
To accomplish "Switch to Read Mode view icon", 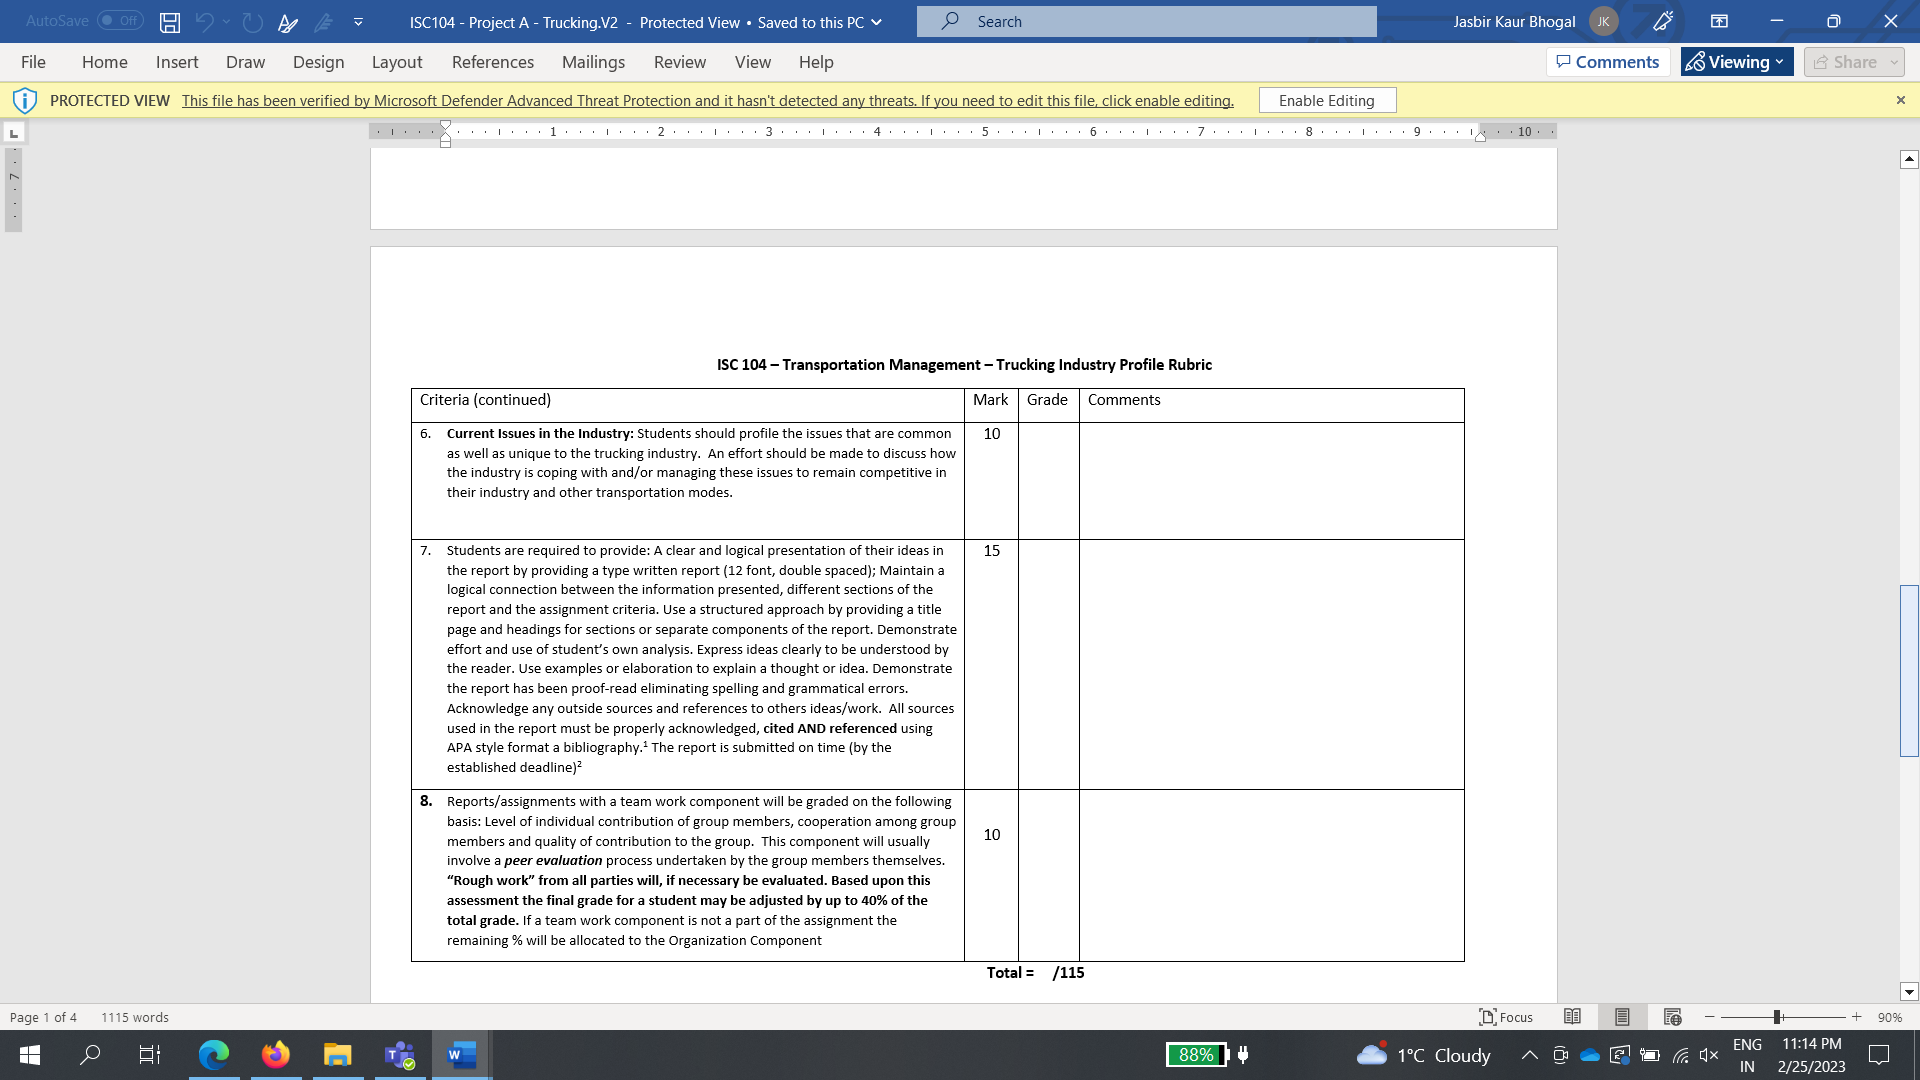I will (1572, 1017).
